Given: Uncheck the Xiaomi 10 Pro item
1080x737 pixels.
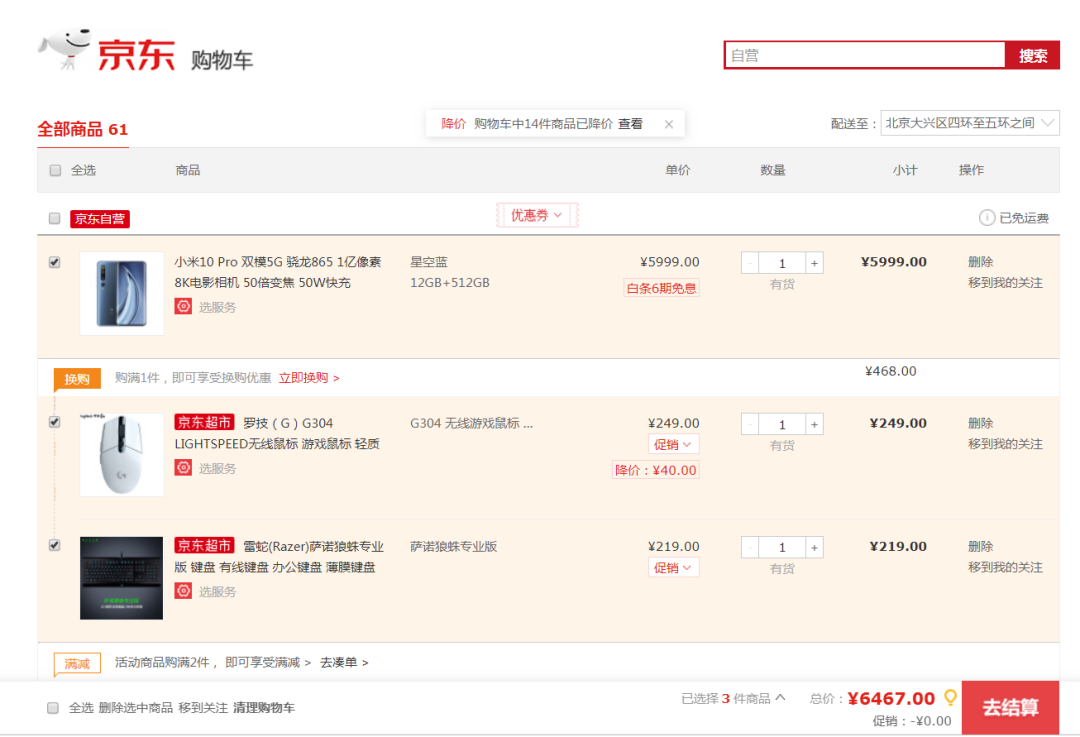Looking at the screenshot, I should (54, 262).
